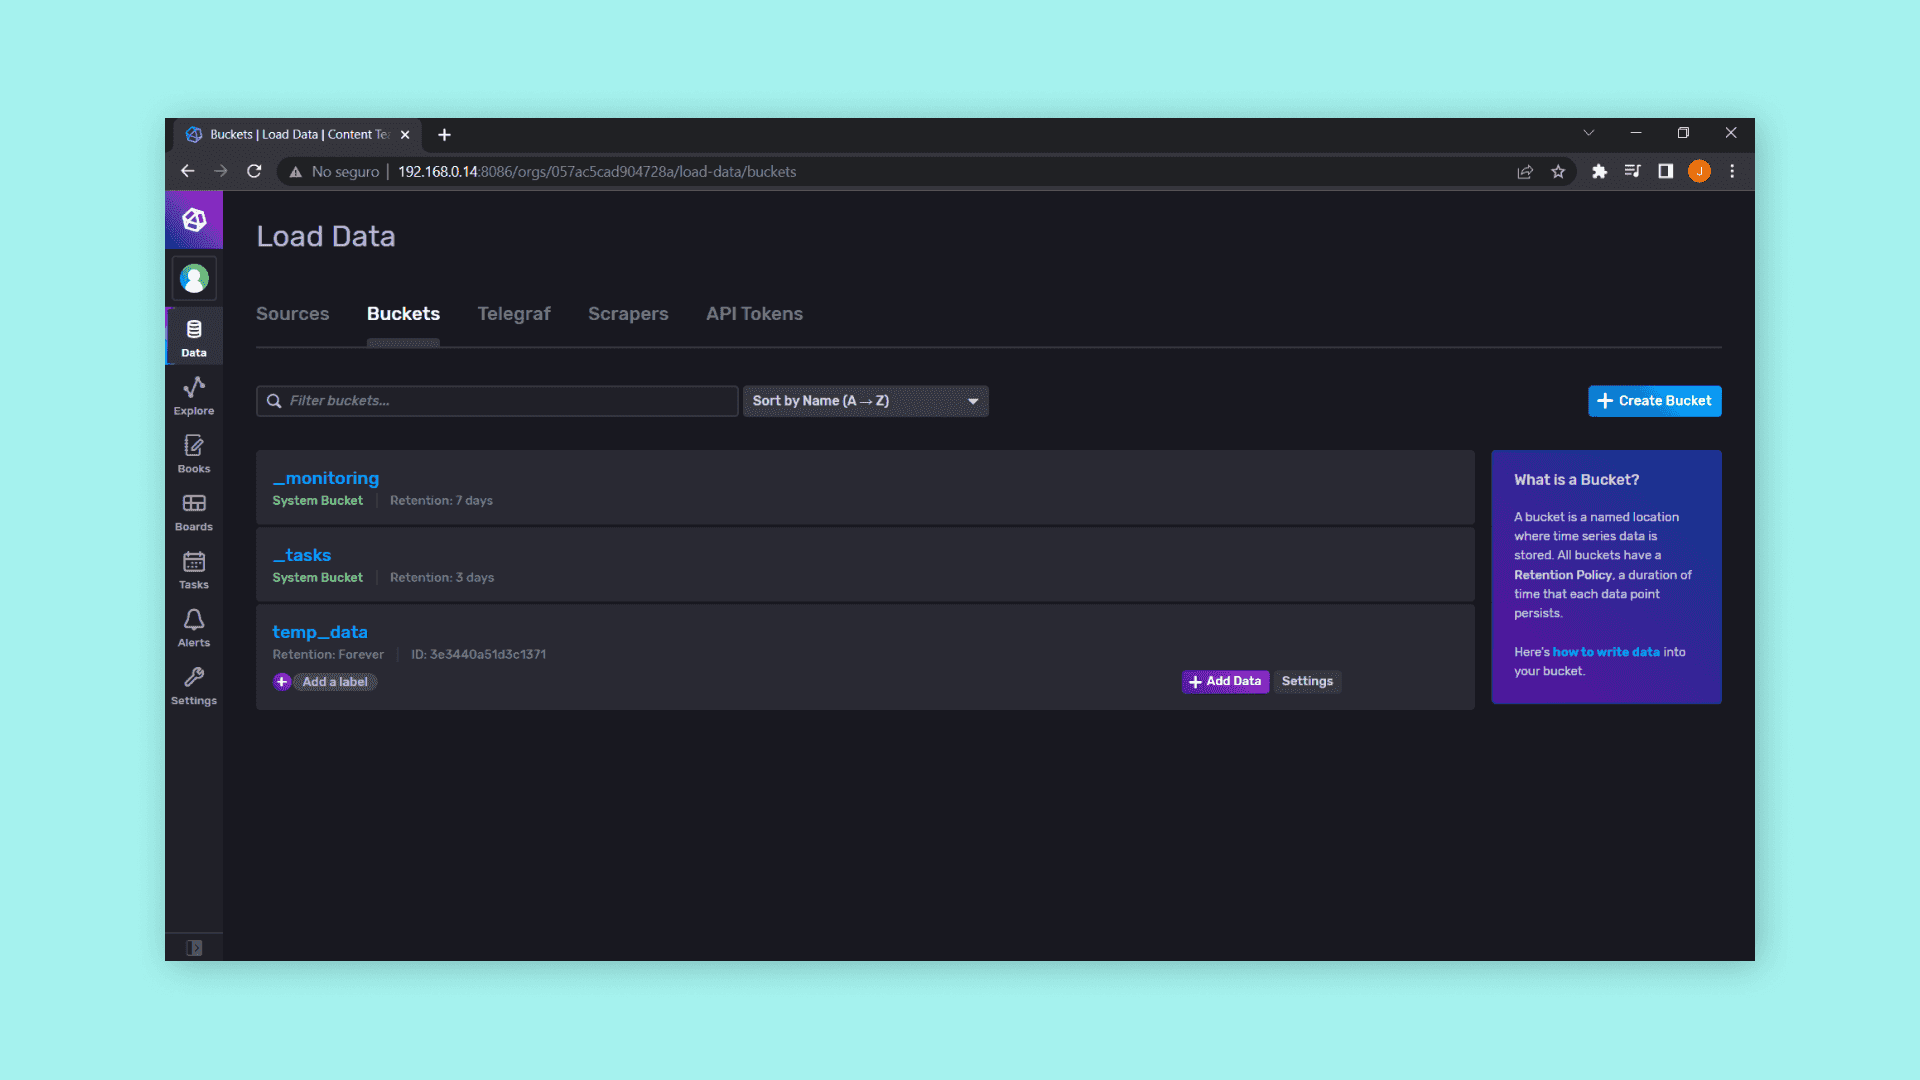Toggle the sidebar collapse button
Screen dimensions: 1920x1080
[194, 947]
